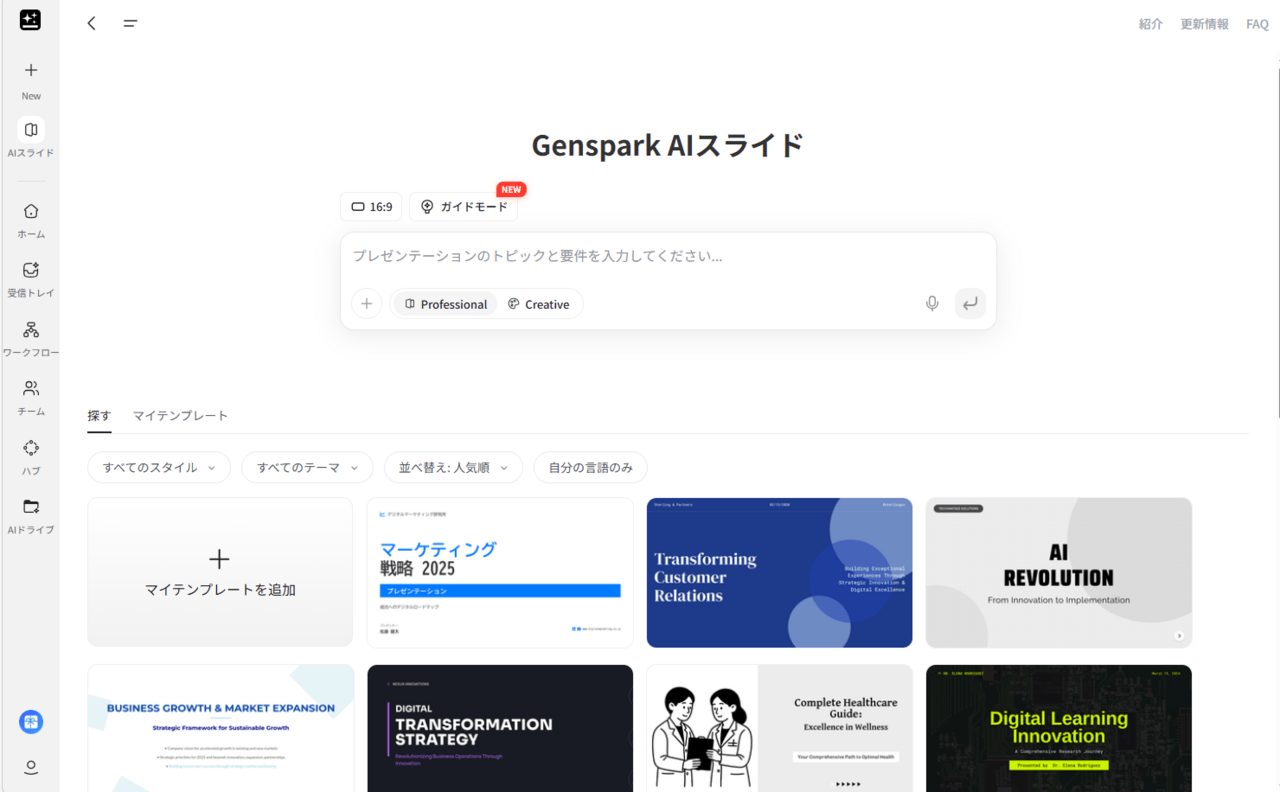Expand the すべてのテーマ dropdown
The height and width of the screenshot is (792, 1280).
[307, 467]
